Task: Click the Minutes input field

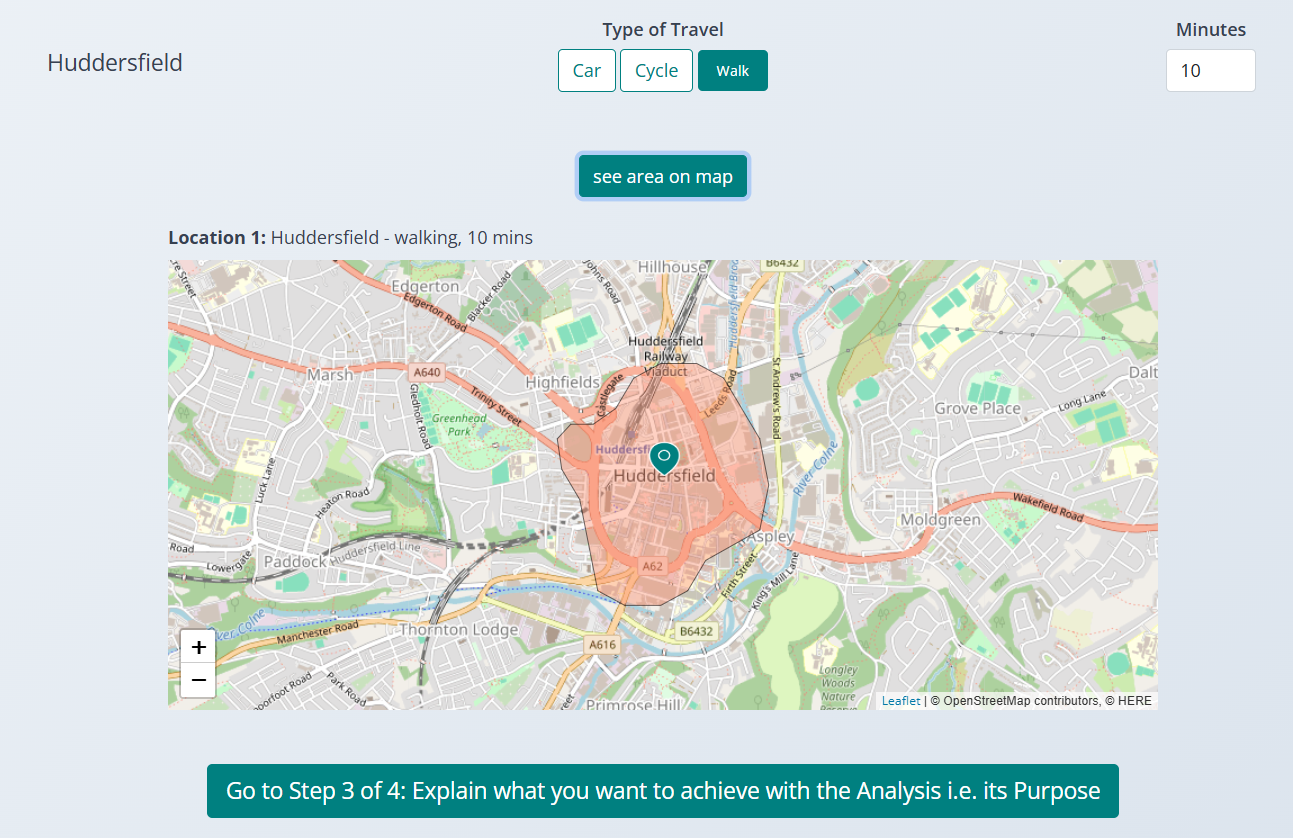Action: (1210, 71)
